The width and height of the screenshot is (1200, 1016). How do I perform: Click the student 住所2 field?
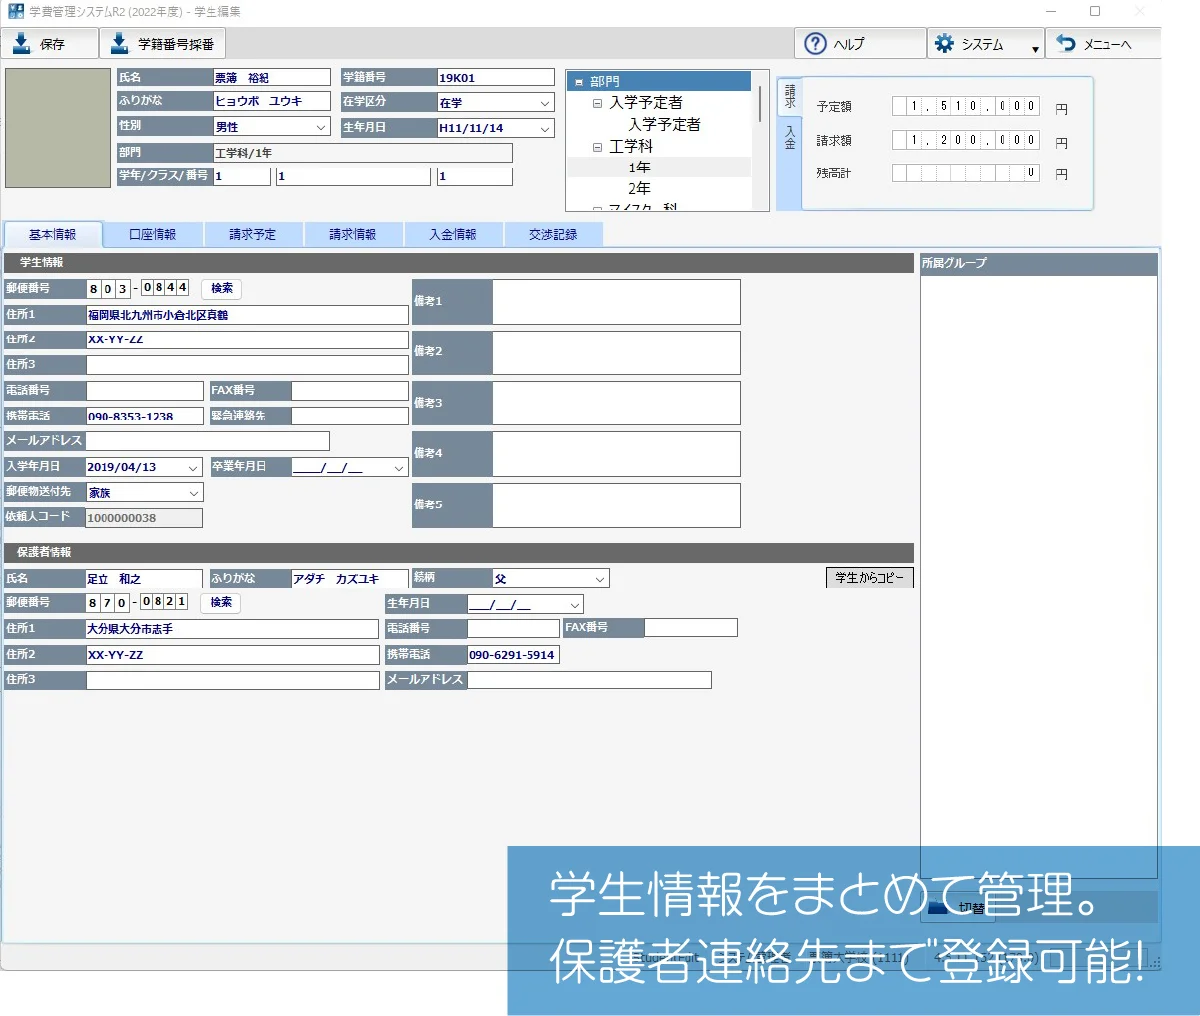[247, 340]
